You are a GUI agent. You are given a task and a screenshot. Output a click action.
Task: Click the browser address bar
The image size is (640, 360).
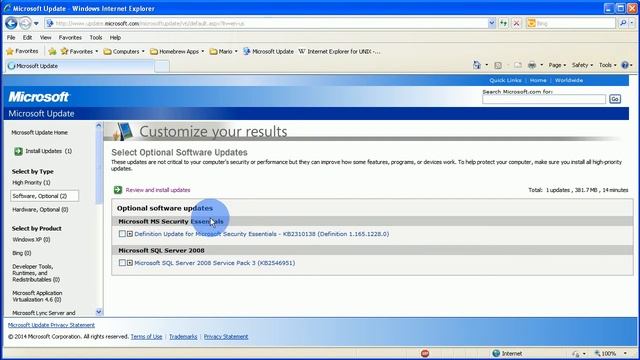coord(267,23)
